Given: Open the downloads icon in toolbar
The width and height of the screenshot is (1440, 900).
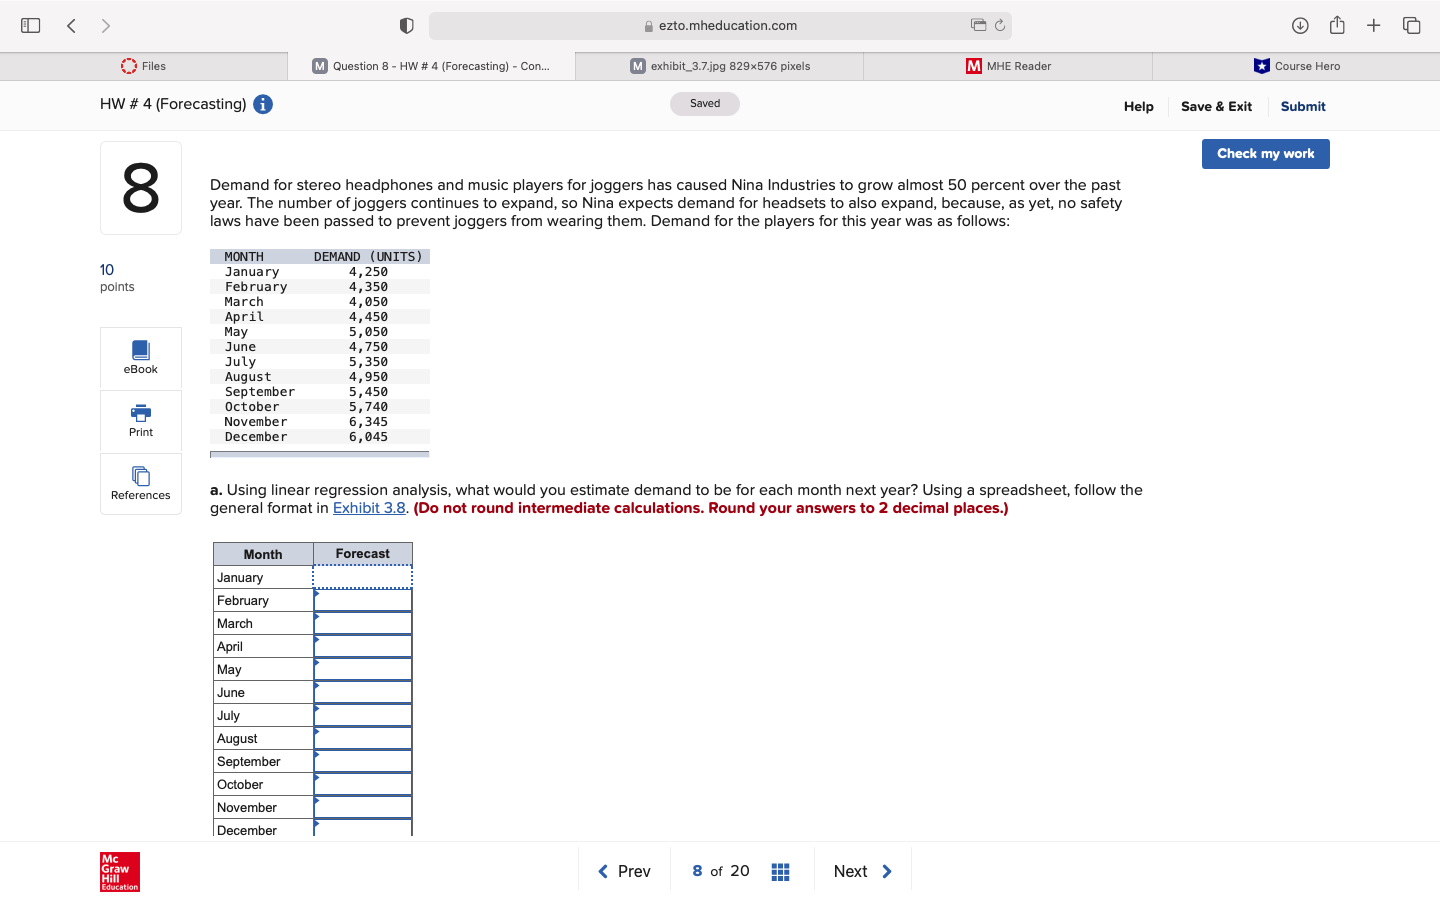Looking at the screenshot, I should pyautogui.click(x=1302, y=25).
